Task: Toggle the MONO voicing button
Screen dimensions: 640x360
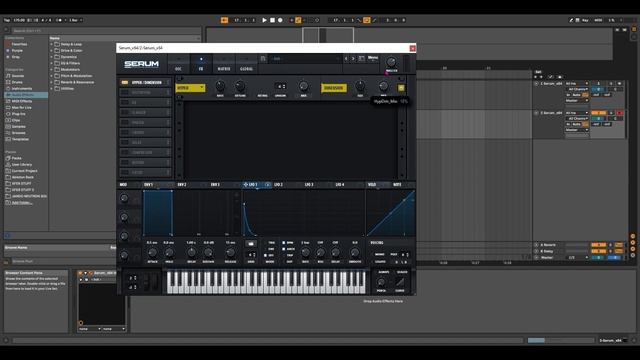Action: tap(380, 255)
